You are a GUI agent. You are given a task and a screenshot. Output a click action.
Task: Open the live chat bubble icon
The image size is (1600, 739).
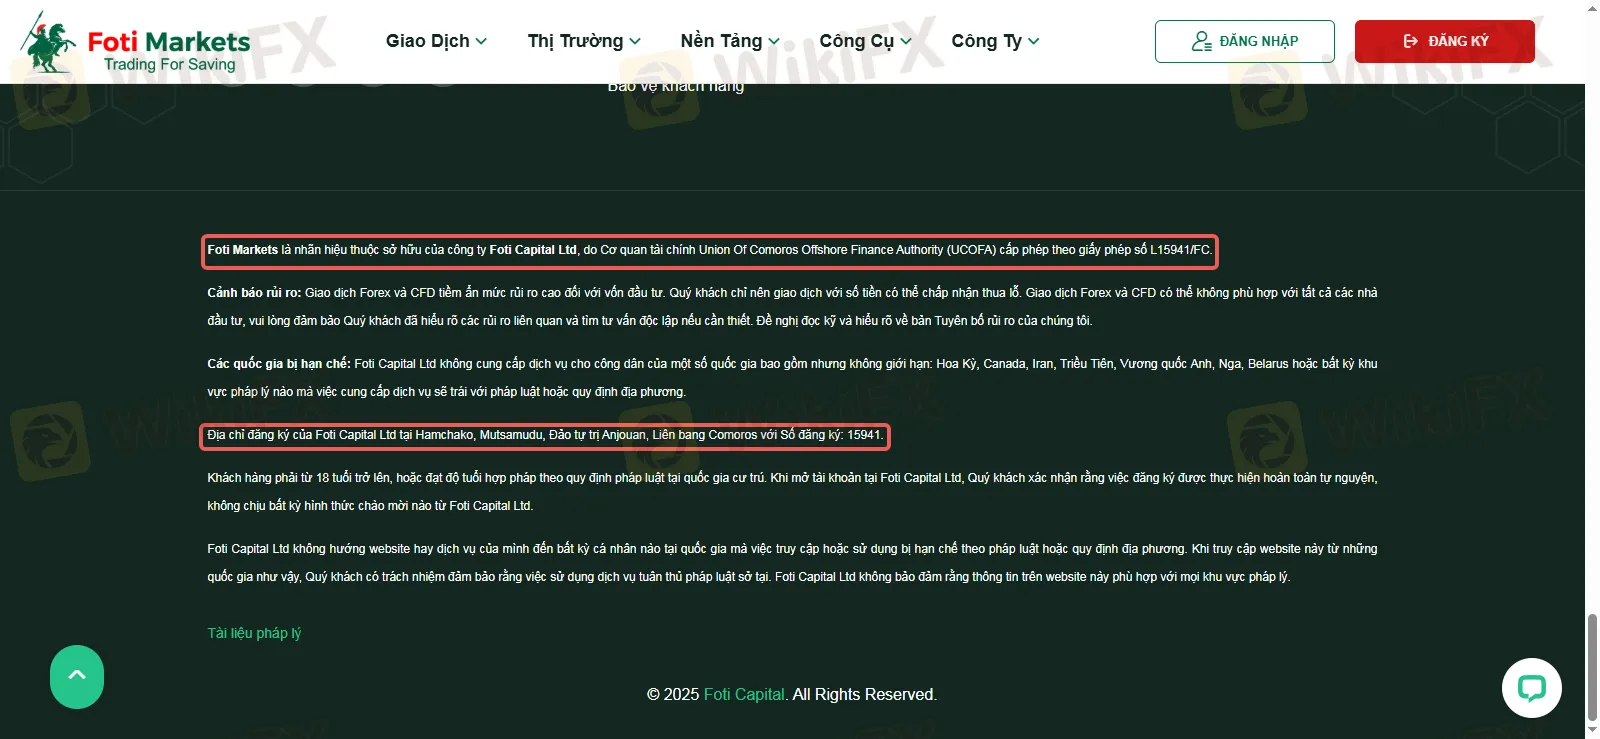[1531, 688]
